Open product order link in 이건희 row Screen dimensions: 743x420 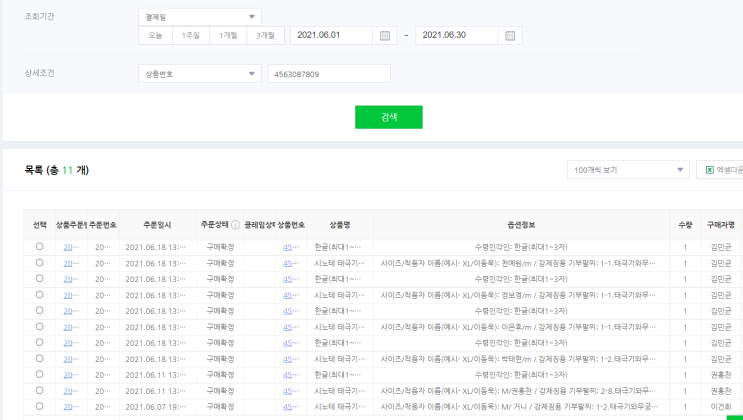(x=68, y=407)
